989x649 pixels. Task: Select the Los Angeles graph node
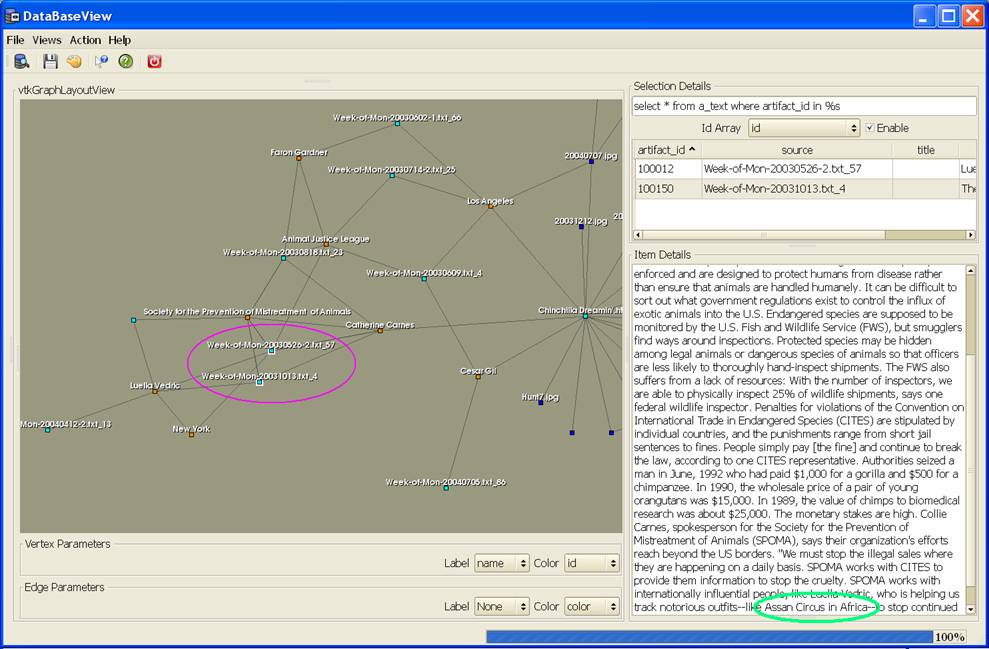(x=490, y=207)
